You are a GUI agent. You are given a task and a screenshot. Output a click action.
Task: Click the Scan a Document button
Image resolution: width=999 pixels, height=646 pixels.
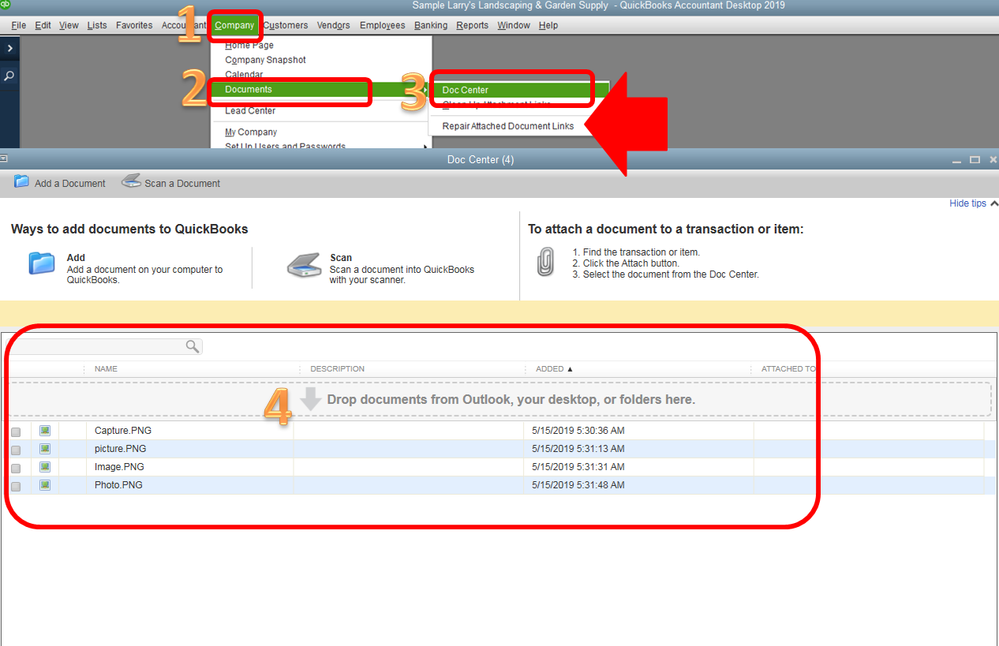point(171,183)
